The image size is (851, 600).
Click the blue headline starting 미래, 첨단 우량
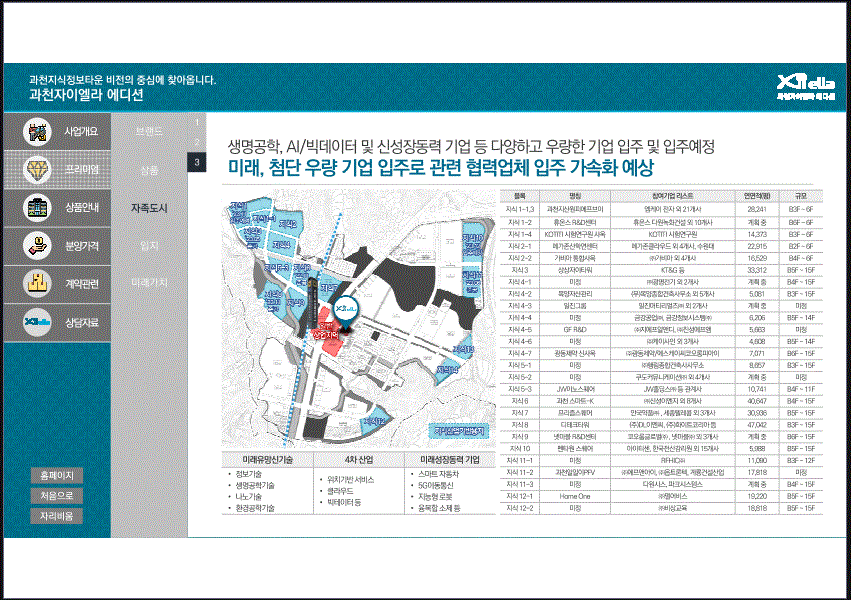(440, 168)
